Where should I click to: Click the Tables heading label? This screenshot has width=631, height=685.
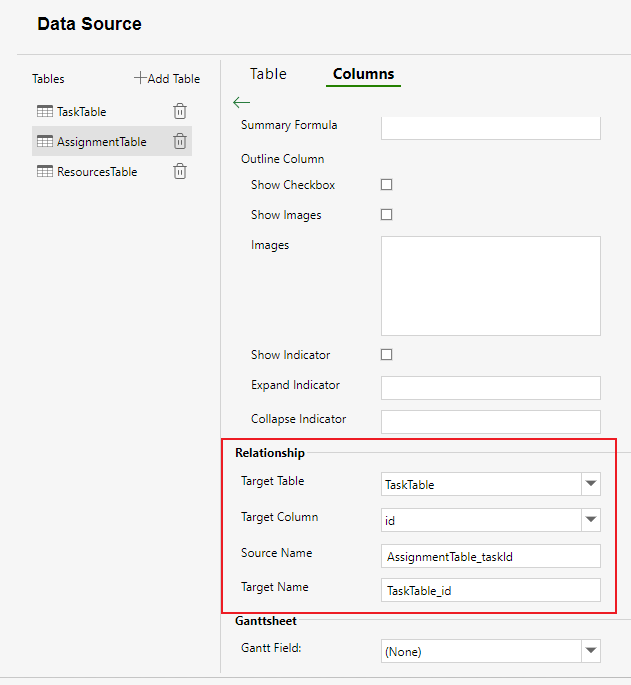48,79
